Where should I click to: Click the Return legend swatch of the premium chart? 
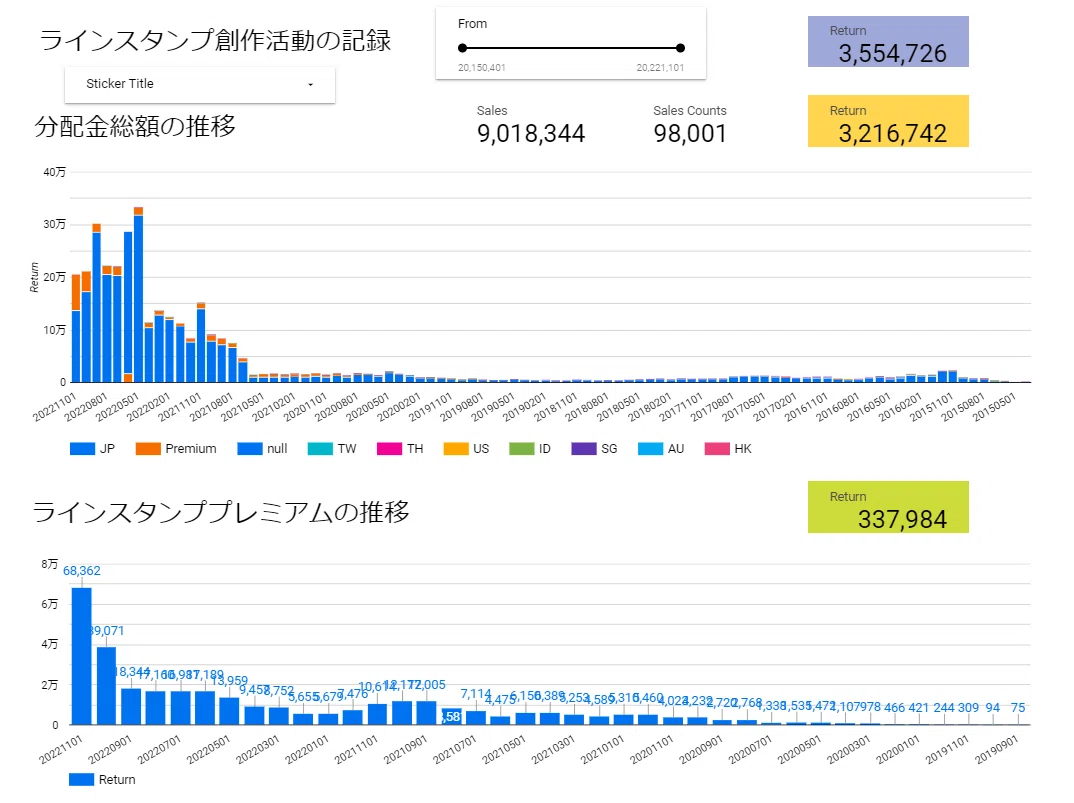[82, 780]
